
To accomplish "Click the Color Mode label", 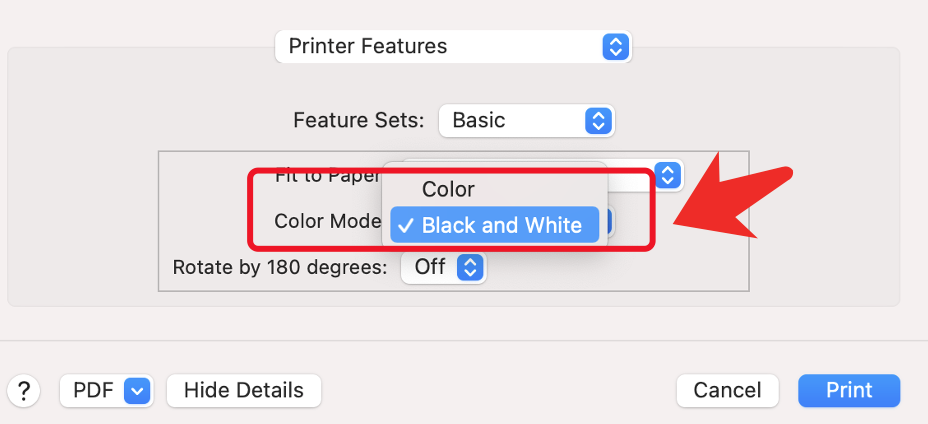I will tap(327, 221).
